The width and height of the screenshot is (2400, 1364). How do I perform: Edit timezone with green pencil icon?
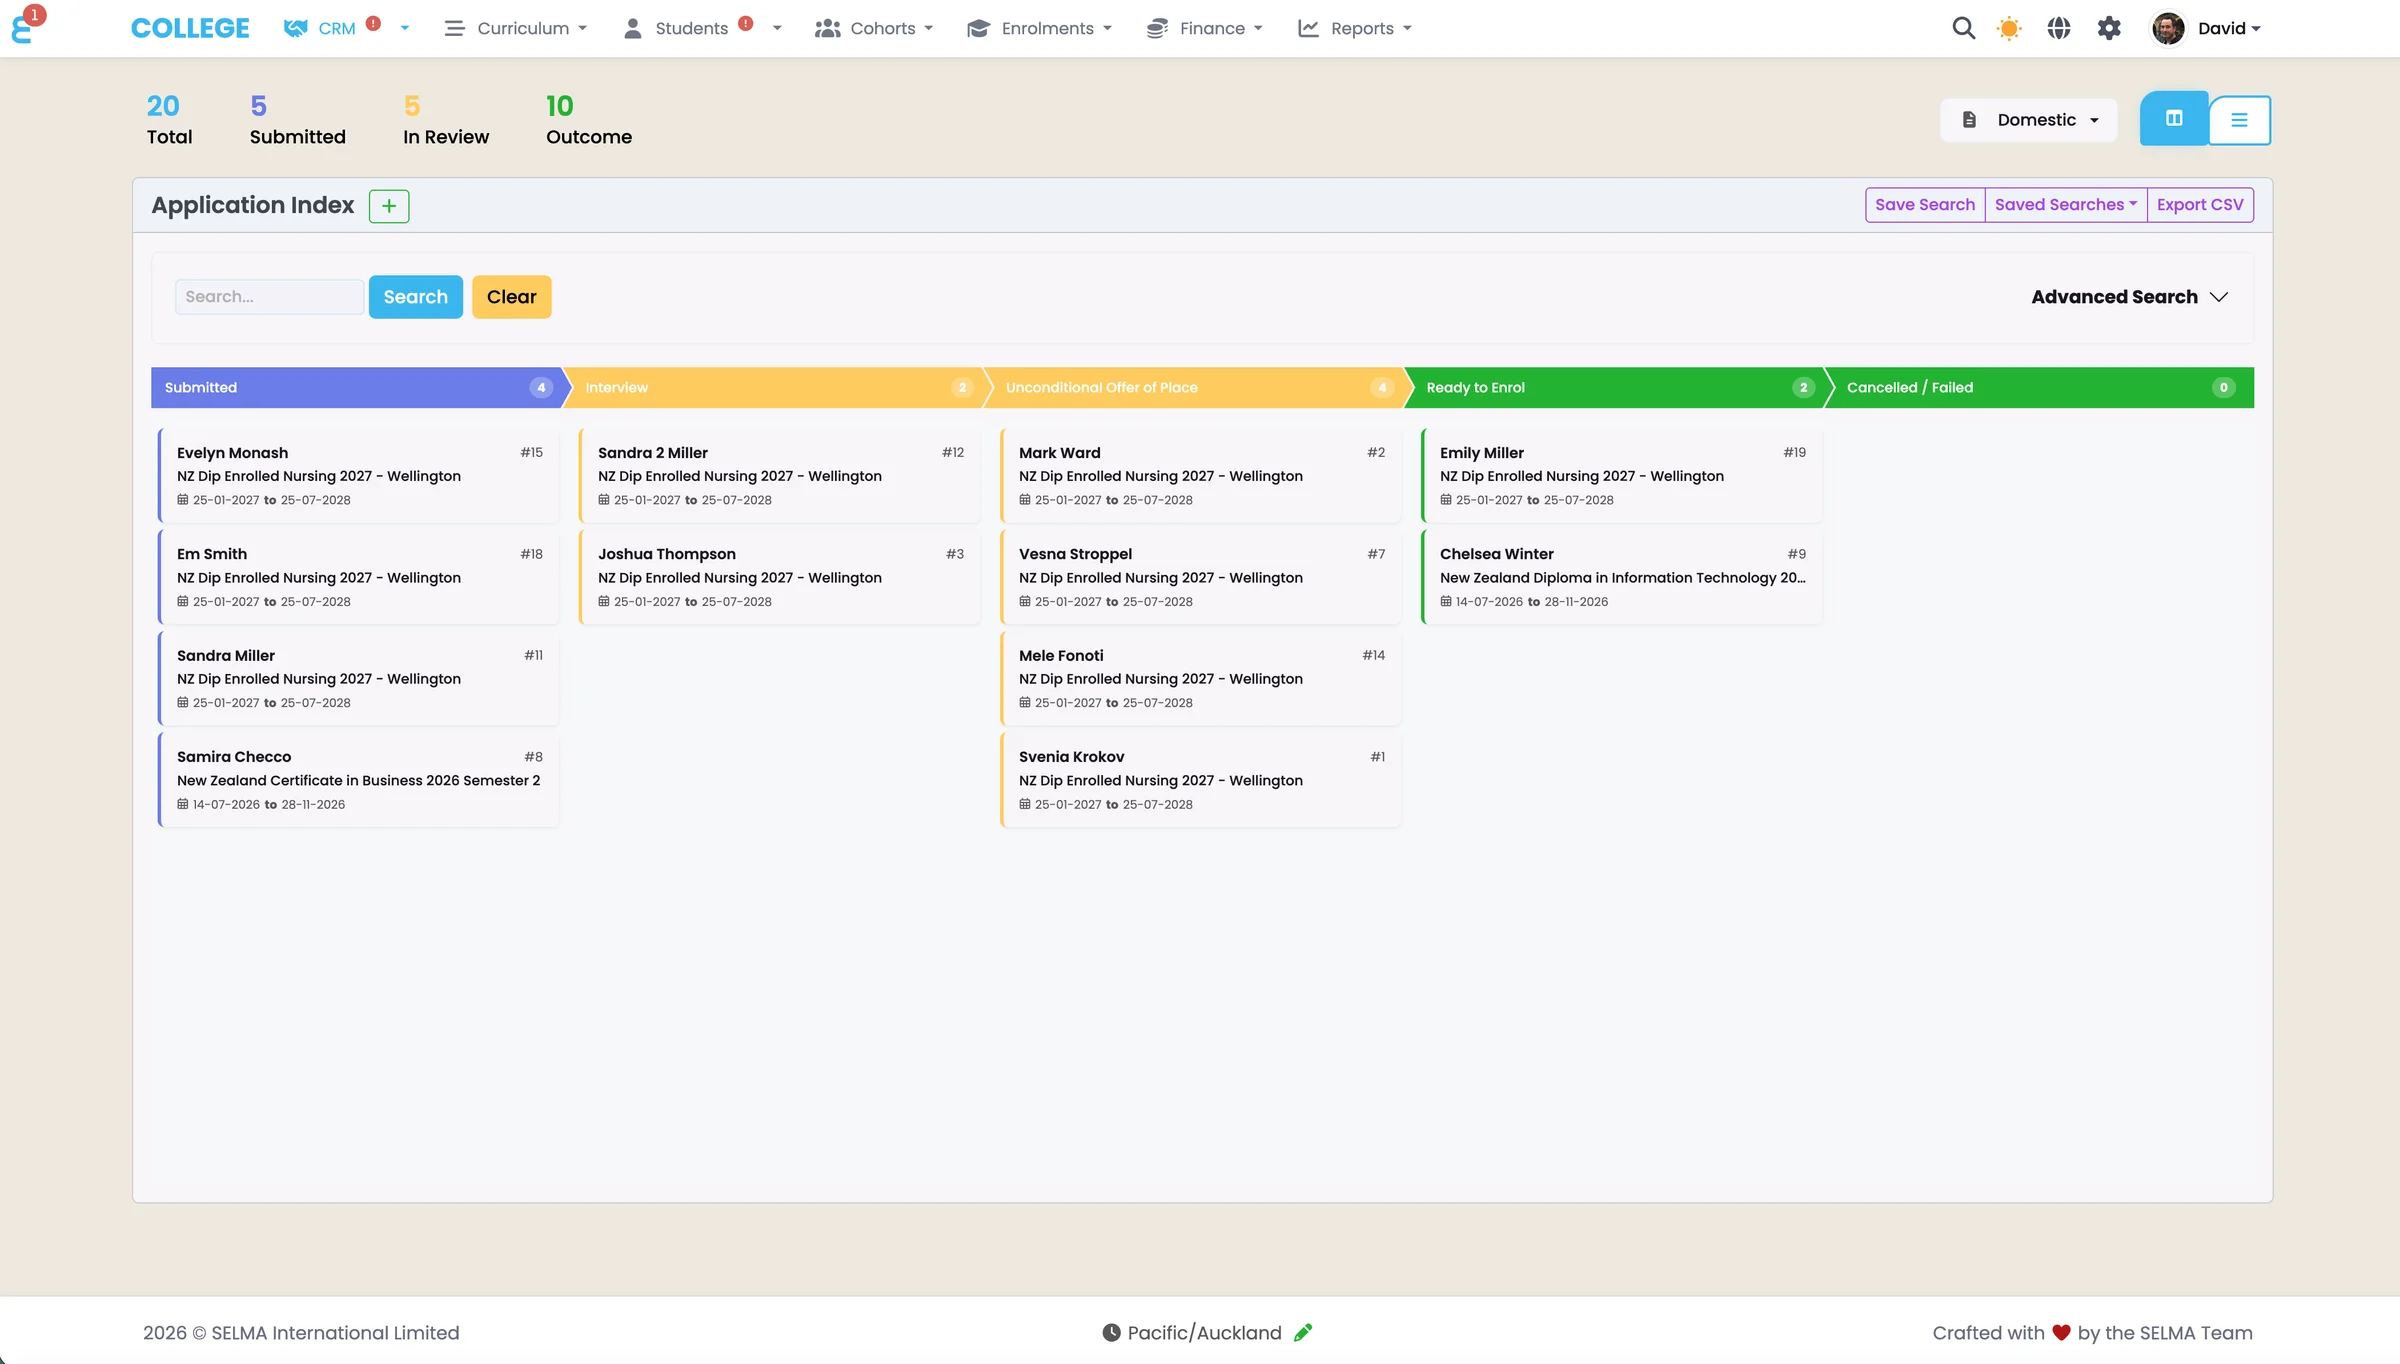tap(1303, 1332)
